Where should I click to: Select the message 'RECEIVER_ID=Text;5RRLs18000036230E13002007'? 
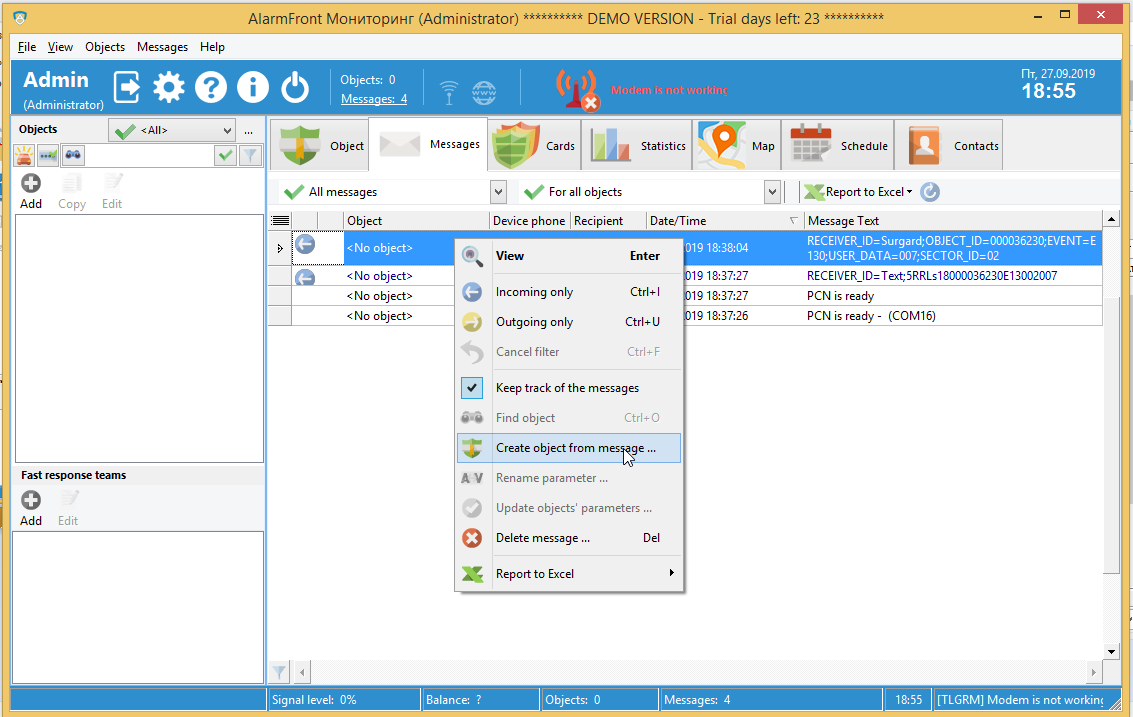pyautogui.click(x=932, y=275)
